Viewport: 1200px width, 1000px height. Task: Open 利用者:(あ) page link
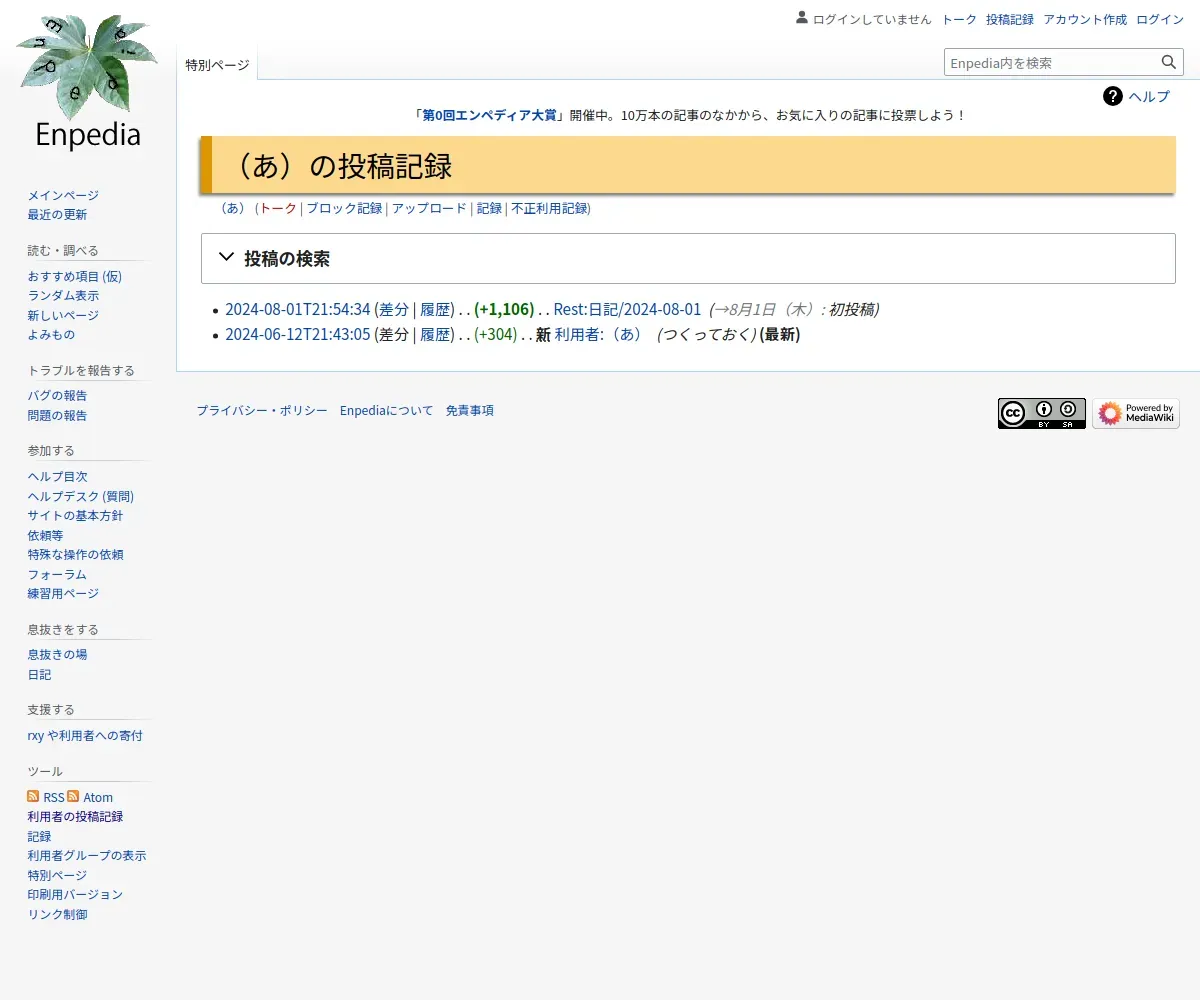click(x=600, y=334)
